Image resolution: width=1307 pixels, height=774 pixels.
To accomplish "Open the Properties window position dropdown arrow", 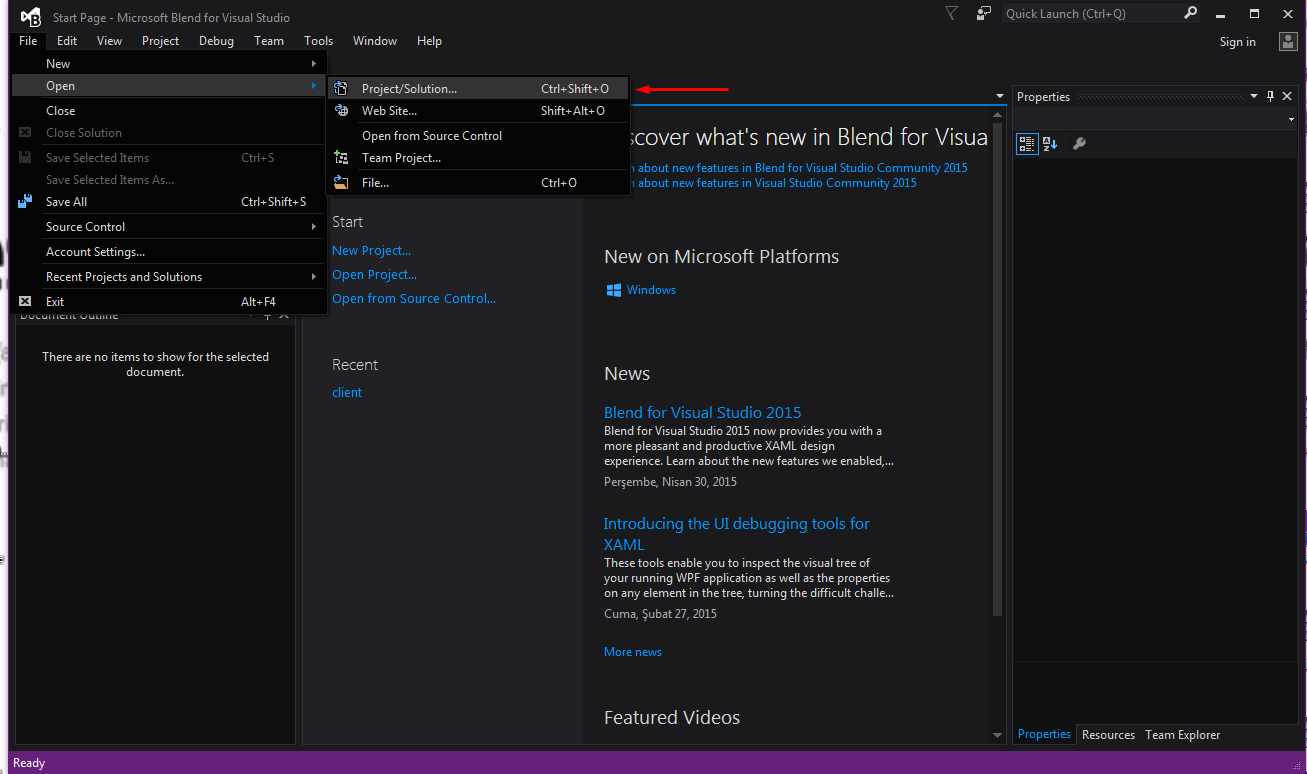I will [1254, 97].
